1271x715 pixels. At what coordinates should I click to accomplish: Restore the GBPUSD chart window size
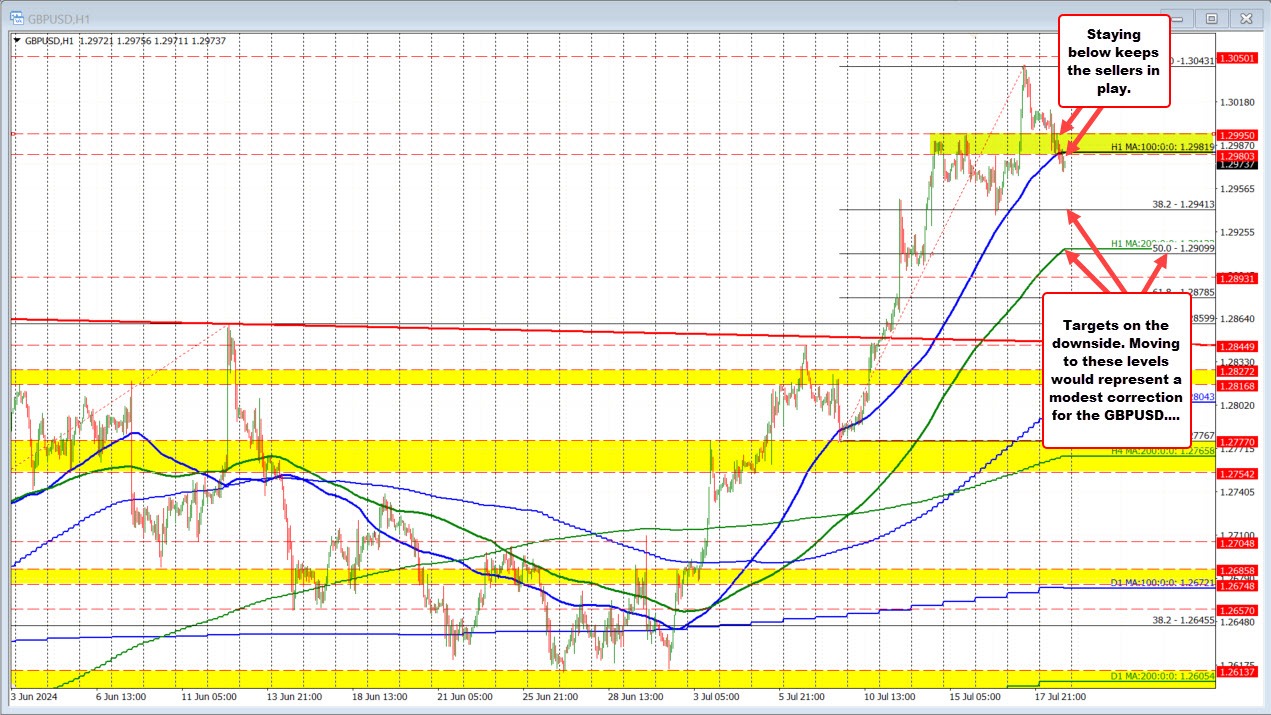[1210, 17]
